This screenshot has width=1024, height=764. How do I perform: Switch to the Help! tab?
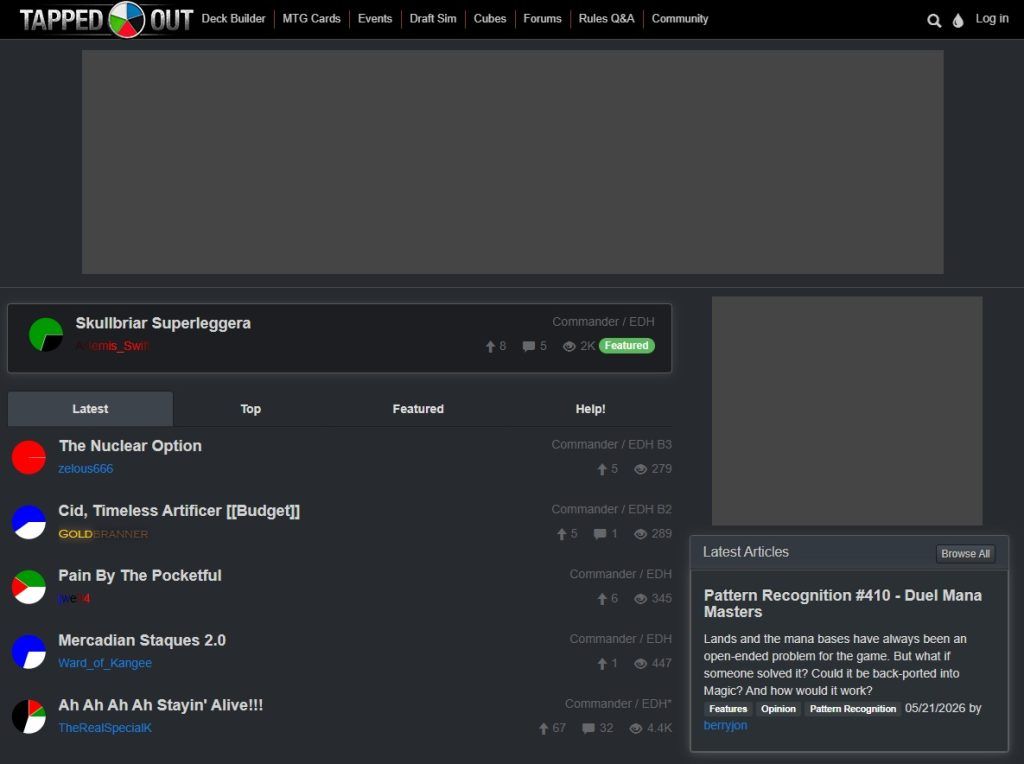[x=590, y=409]
